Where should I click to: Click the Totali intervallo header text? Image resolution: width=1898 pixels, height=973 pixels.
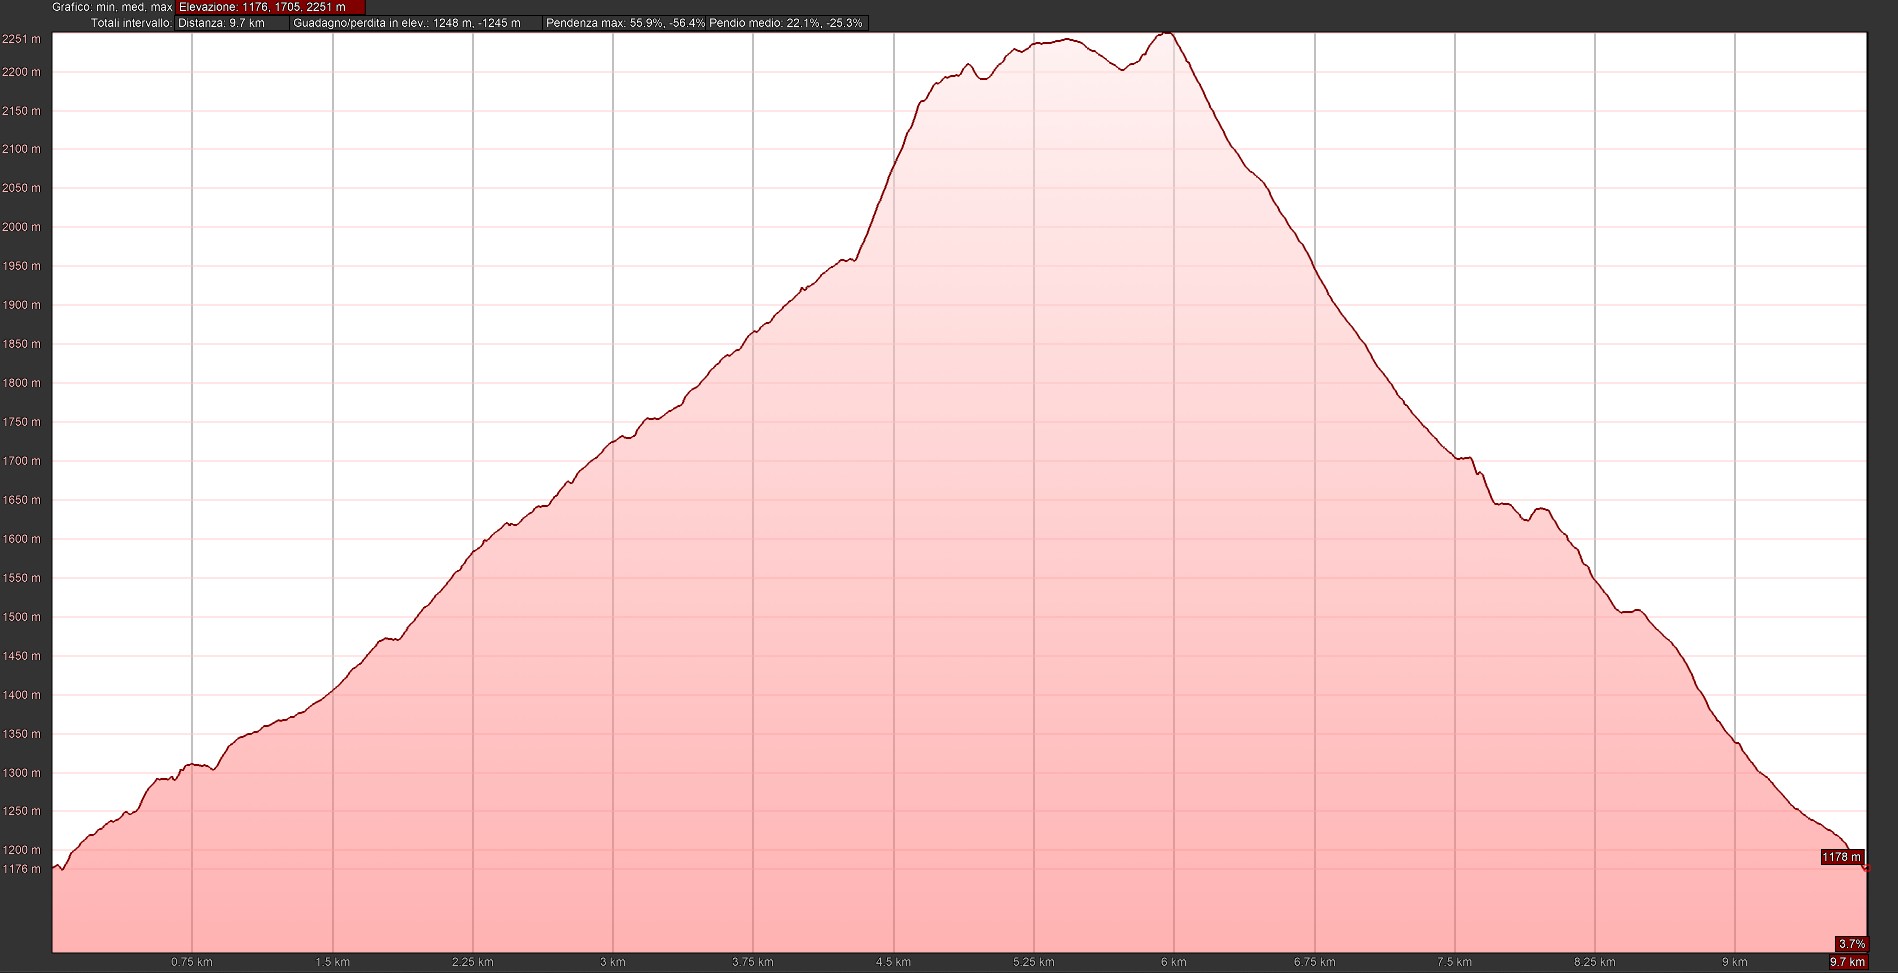pyautogui.click(x=131, y=23)
